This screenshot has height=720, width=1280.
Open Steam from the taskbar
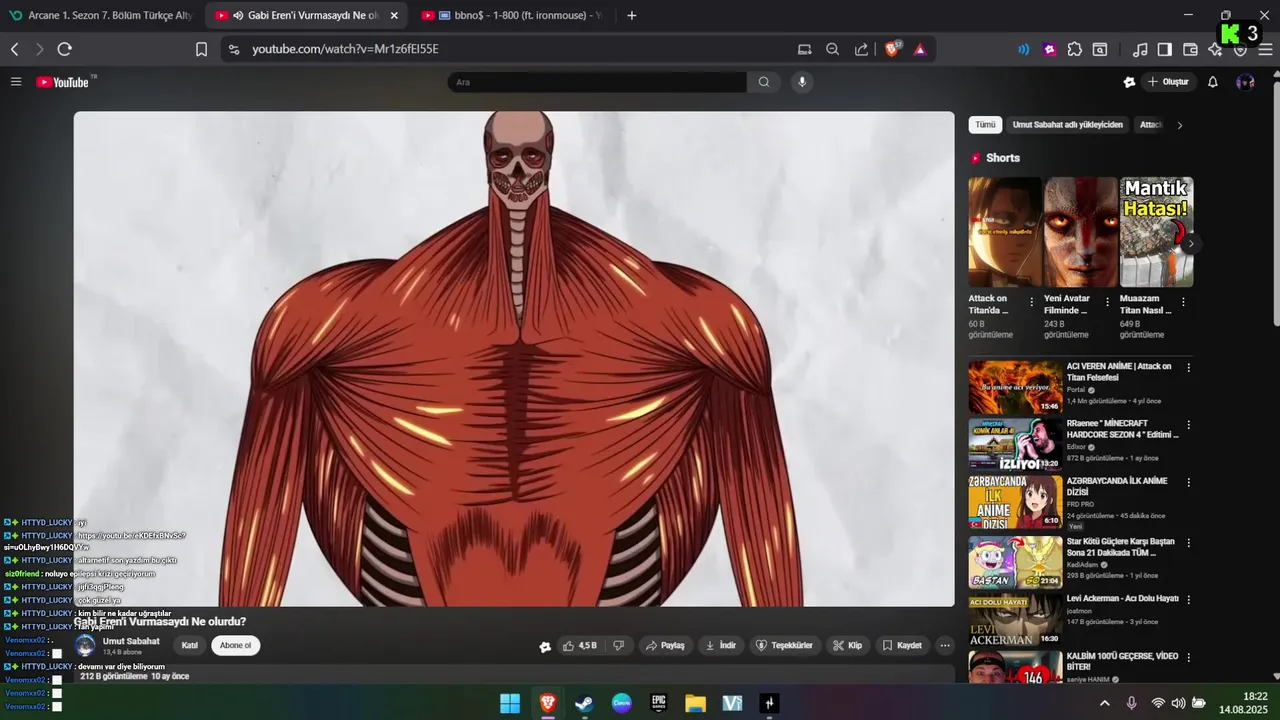click(584, 703)
